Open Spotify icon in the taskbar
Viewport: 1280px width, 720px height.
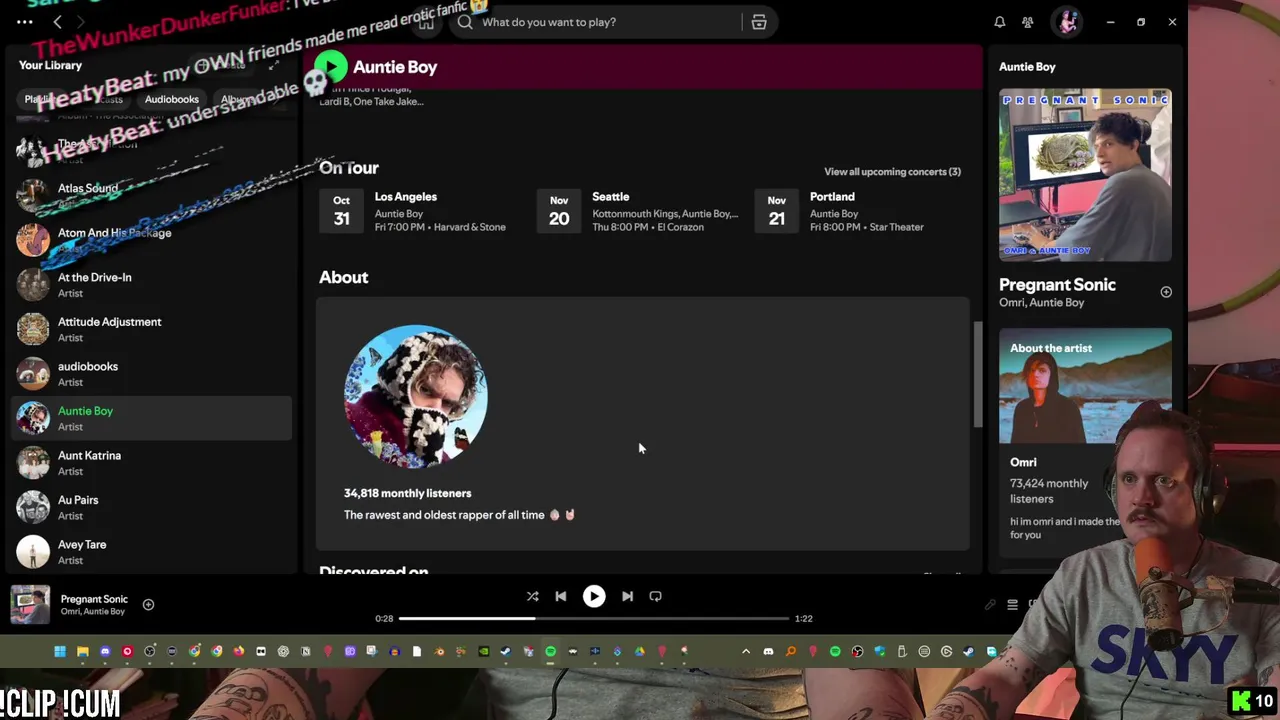coord(550,652)
